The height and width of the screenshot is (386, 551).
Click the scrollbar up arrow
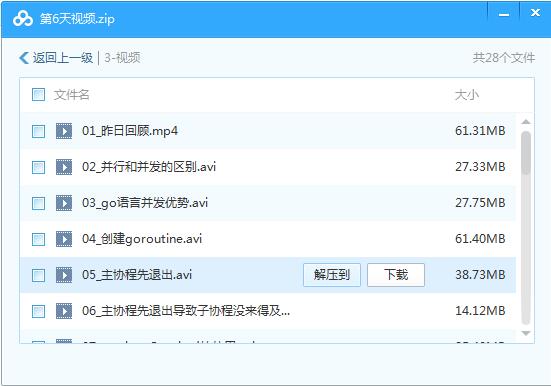[x=526, y=122]
